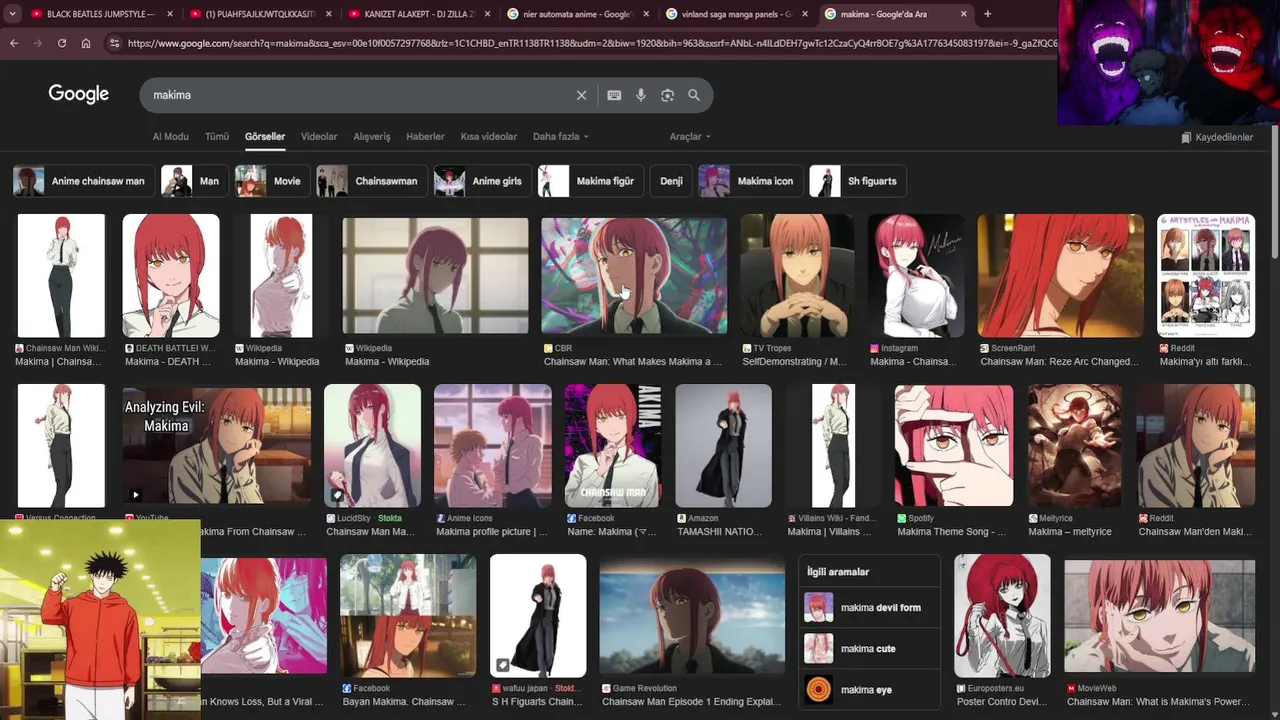The height and width of the screenshot is (720, 1280).
Task: Switch to the nier automata anime tab
Action: (x=578, y=14)
